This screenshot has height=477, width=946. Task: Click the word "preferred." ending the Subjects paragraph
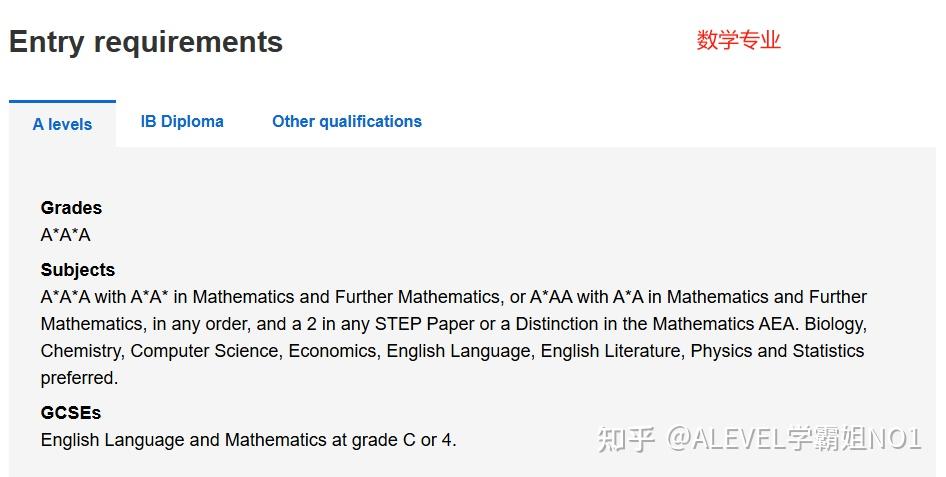click(x=79, y=378)
